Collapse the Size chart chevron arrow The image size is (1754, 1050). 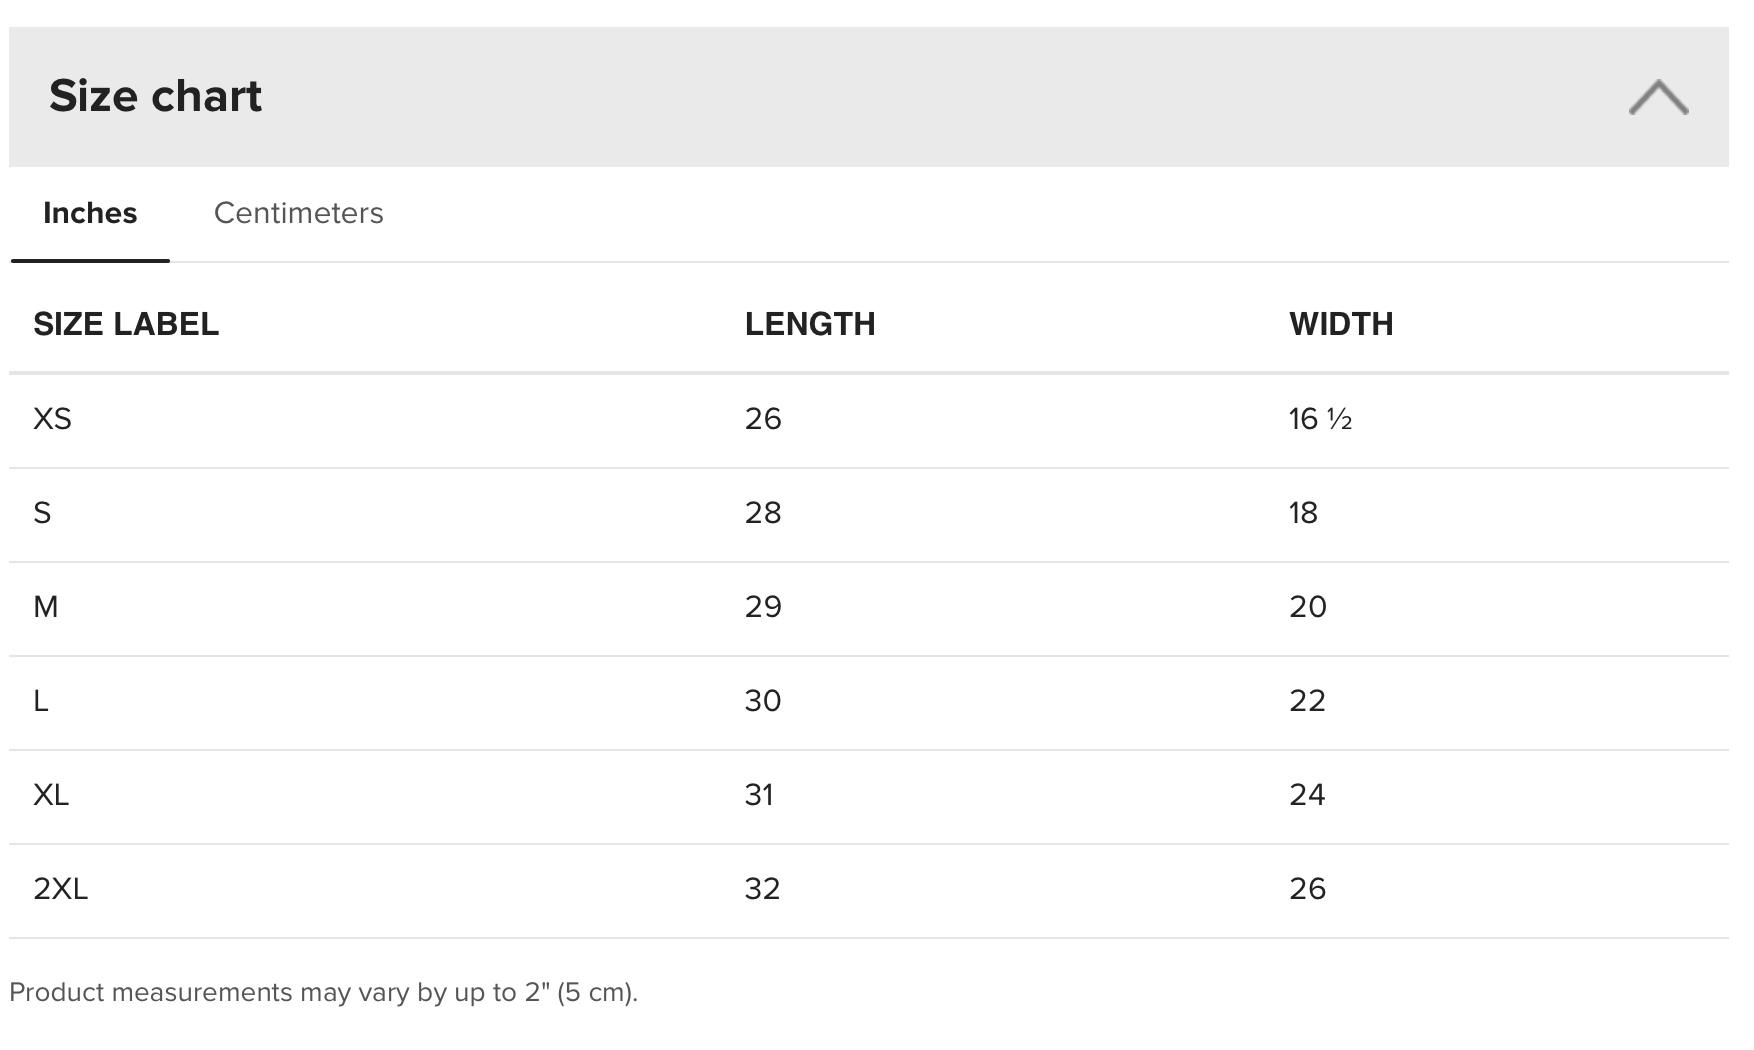(x=1658, y=98)
